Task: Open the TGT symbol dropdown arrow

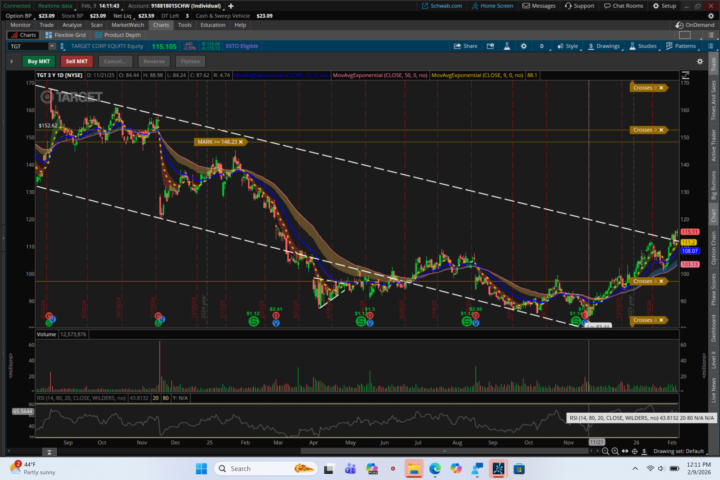Action: (x=51, y=46)
